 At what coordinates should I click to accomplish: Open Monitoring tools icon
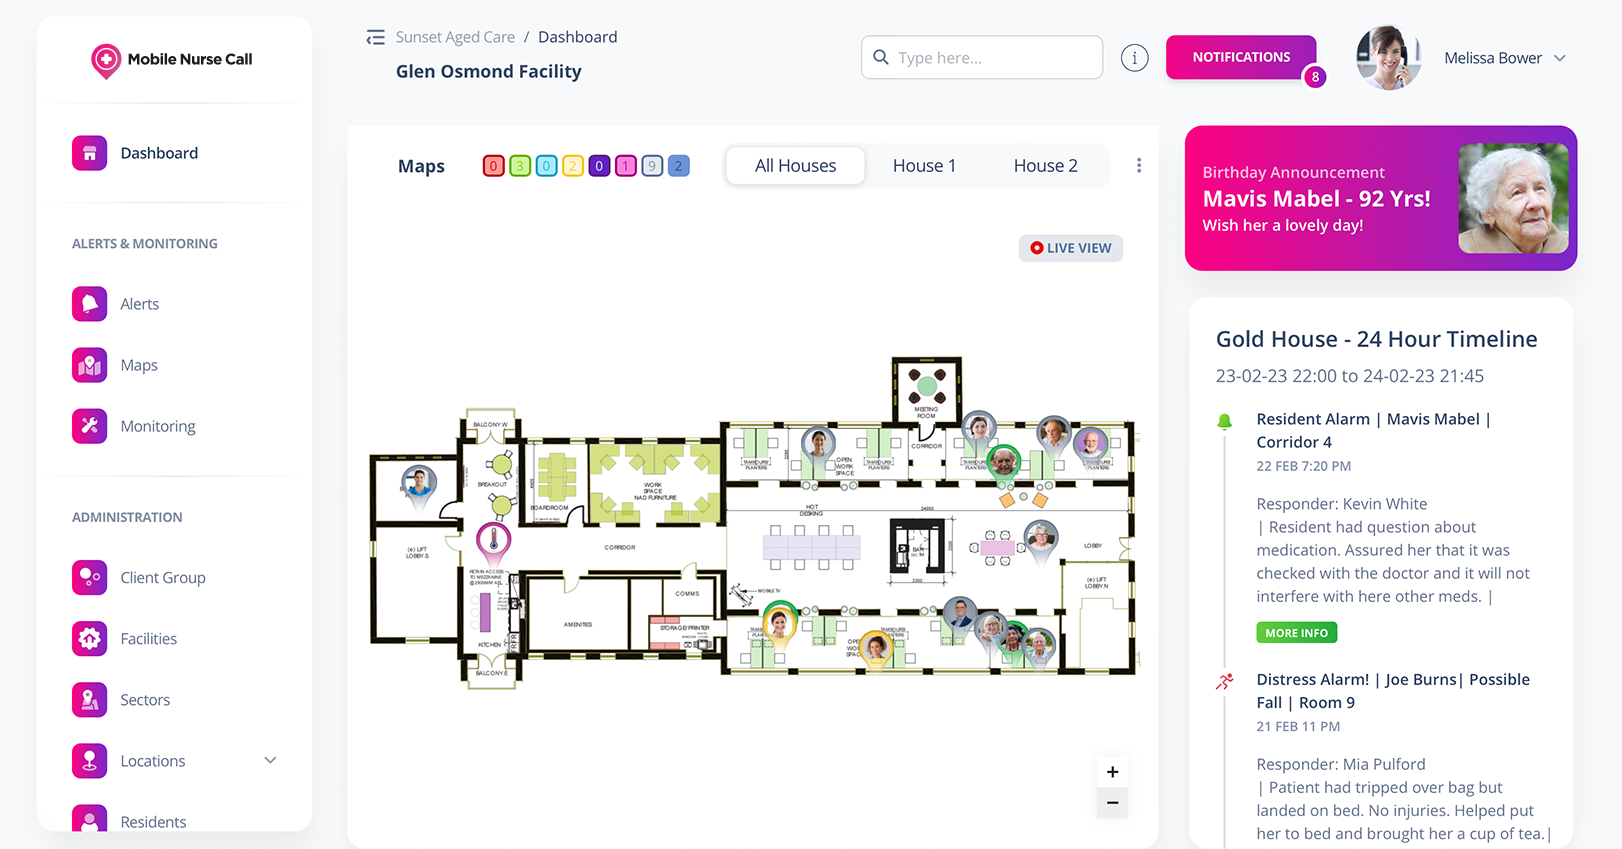[x=89, y=426]
